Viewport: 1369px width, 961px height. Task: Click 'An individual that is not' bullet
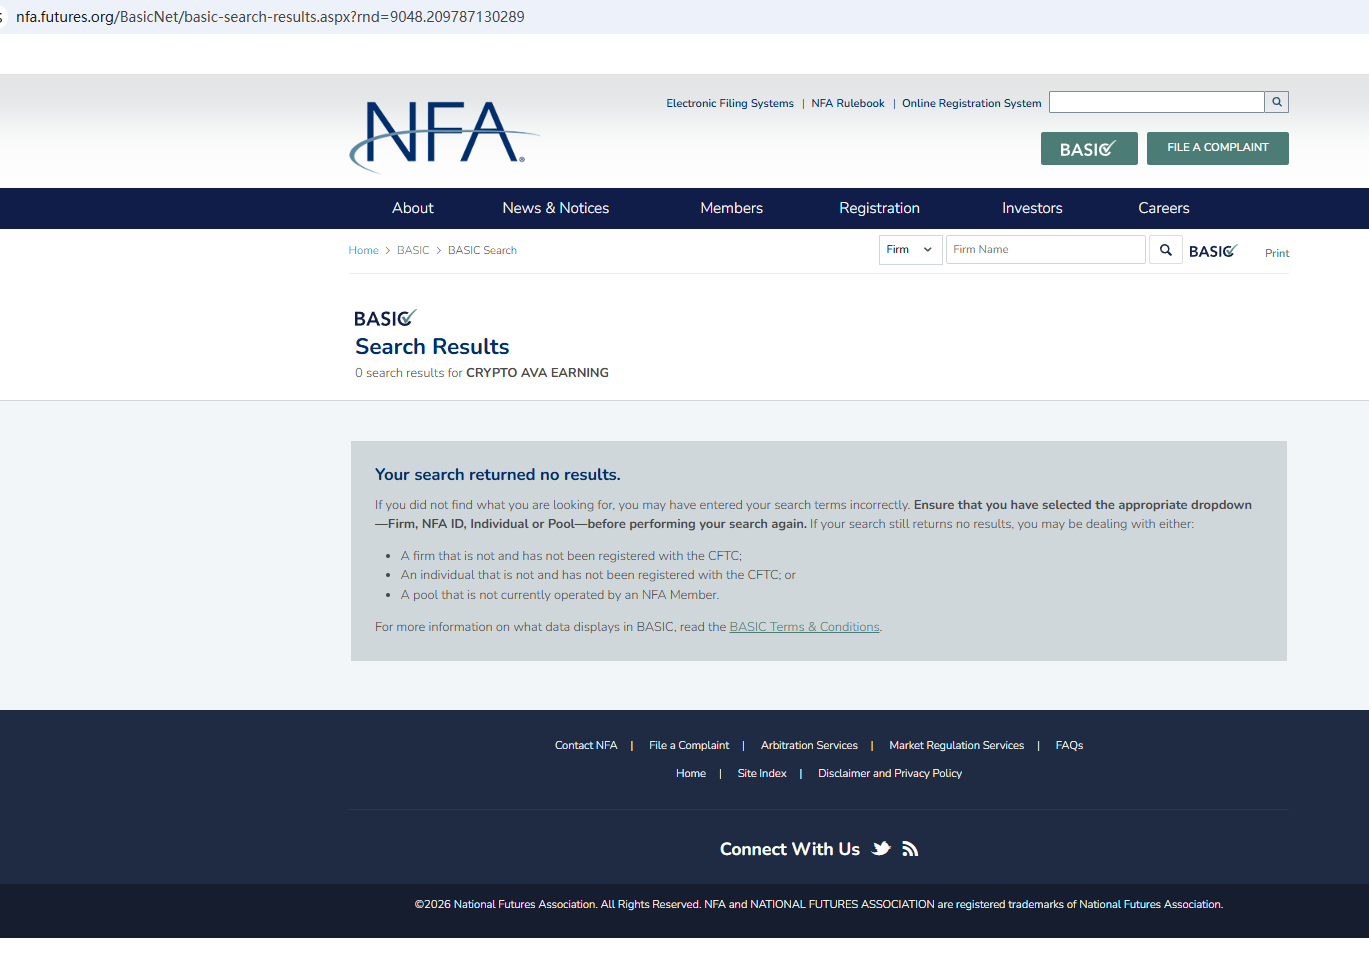coord(598,575)
